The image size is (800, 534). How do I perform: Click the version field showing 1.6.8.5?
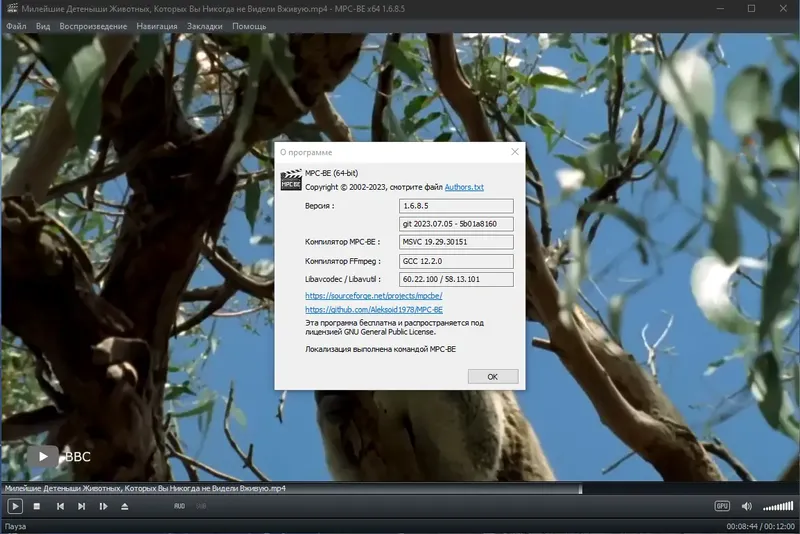click(x=456, y=206)
